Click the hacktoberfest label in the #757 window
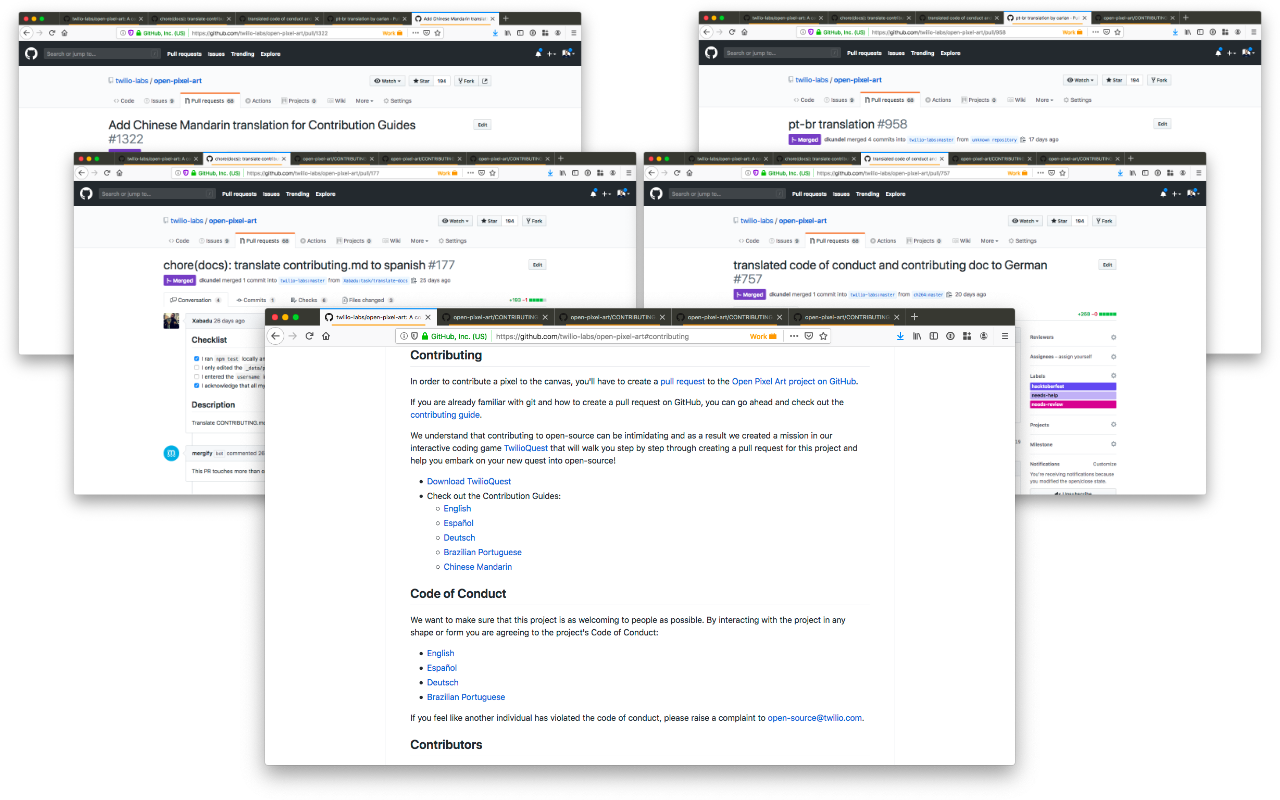1280x800 pixels. click(1073, 386)
